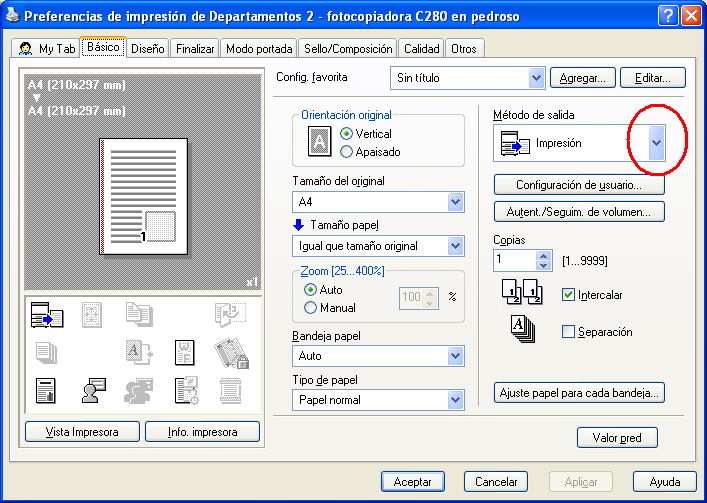Click the user with card icon
Screen dimensions: 707x503
click(94, 390)
